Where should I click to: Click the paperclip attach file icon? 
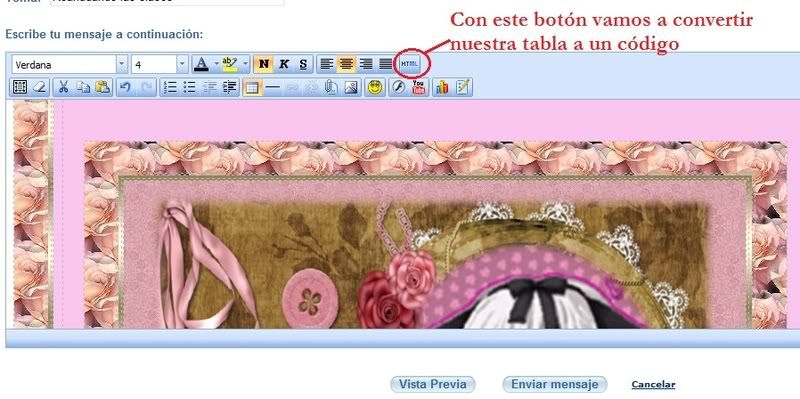(x=331, y=87)
